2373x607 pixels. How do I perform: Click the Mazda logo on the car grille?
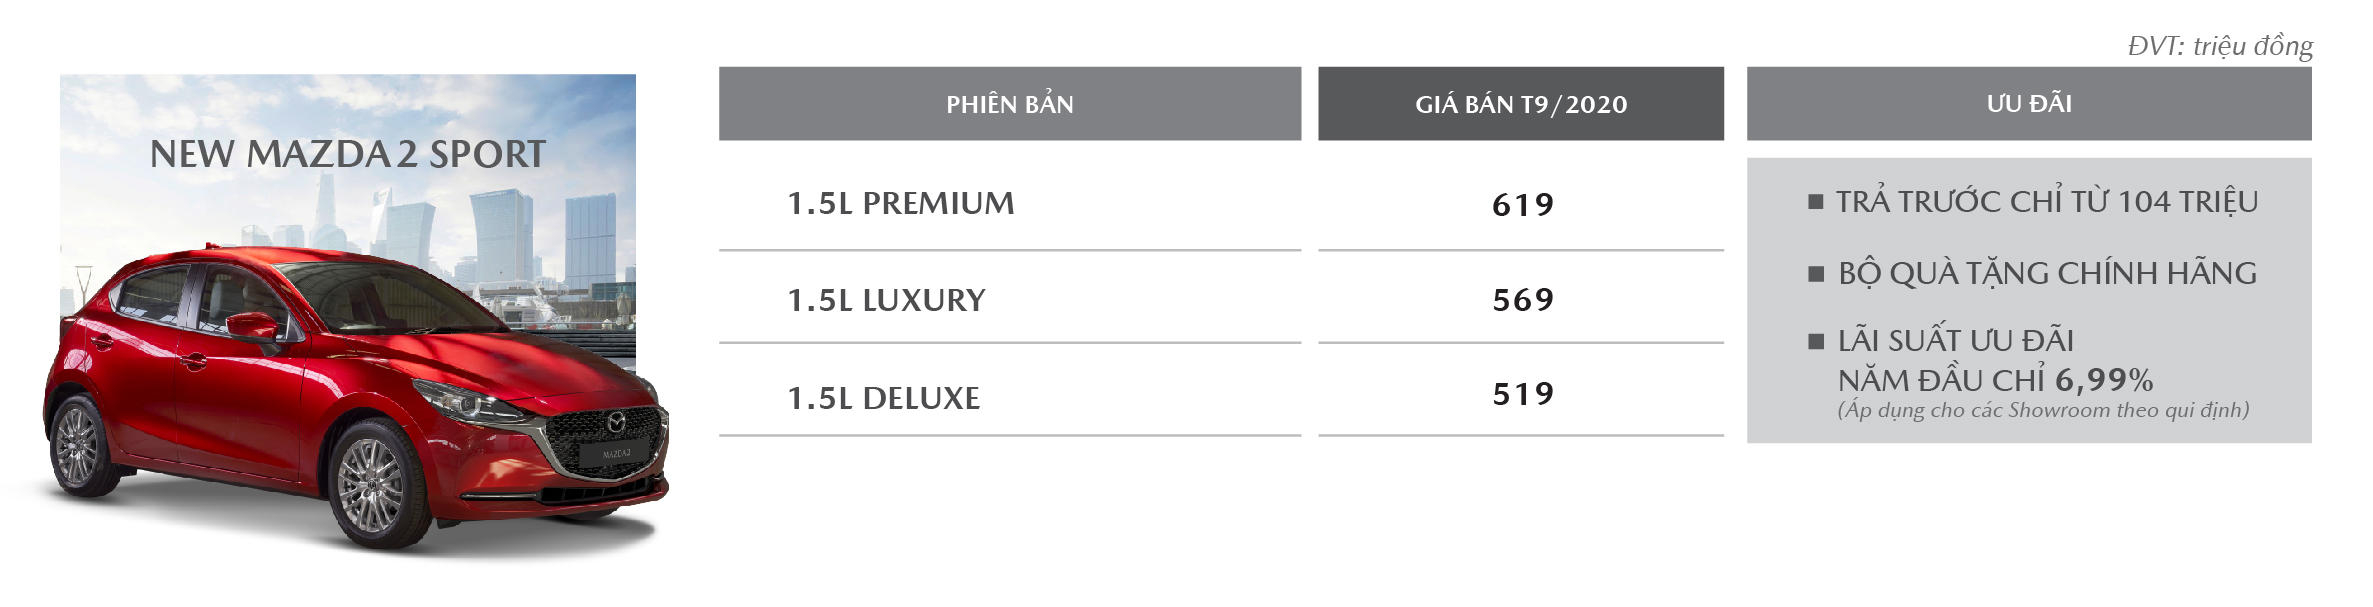pos(616,423)
